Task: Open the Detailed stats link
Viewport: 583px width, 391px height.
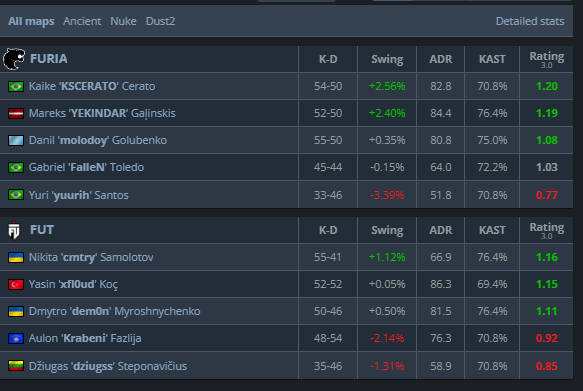Action: coord(530,21)
